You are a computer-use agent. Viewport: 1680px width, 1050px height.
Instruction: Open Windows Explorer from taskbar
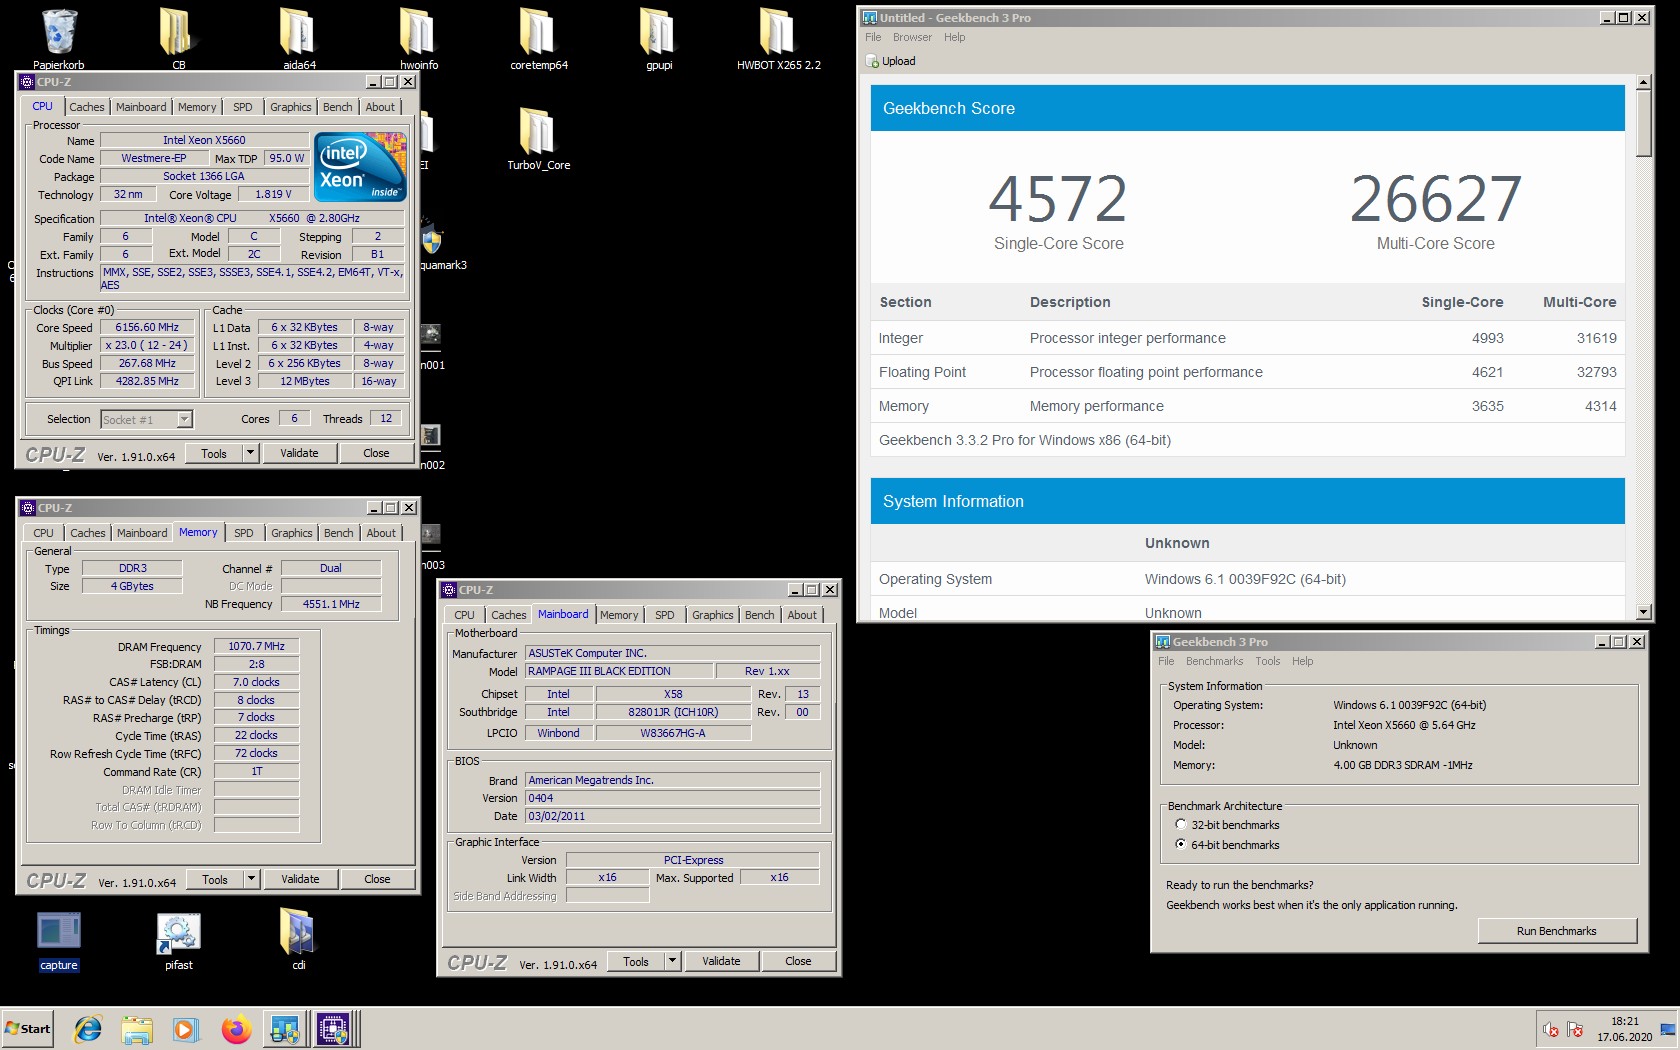(137, 1029)
